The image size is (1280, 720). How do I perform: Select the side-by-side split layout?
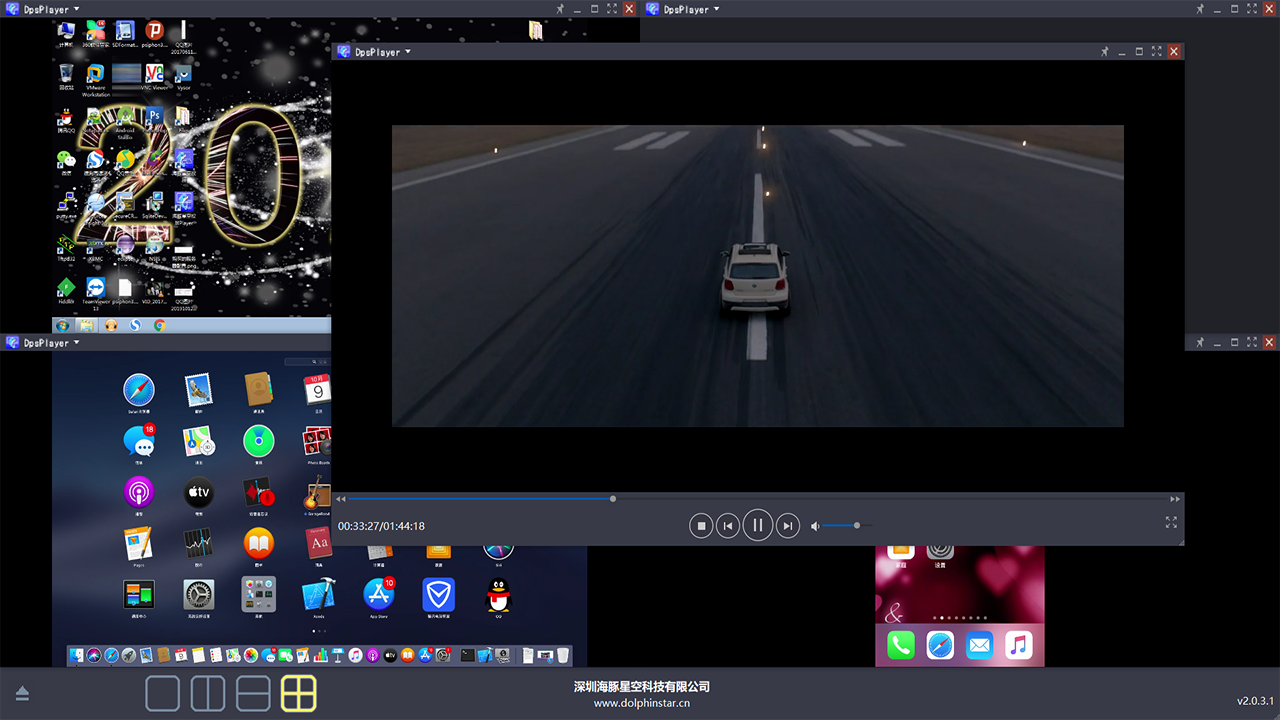point(208,693)
